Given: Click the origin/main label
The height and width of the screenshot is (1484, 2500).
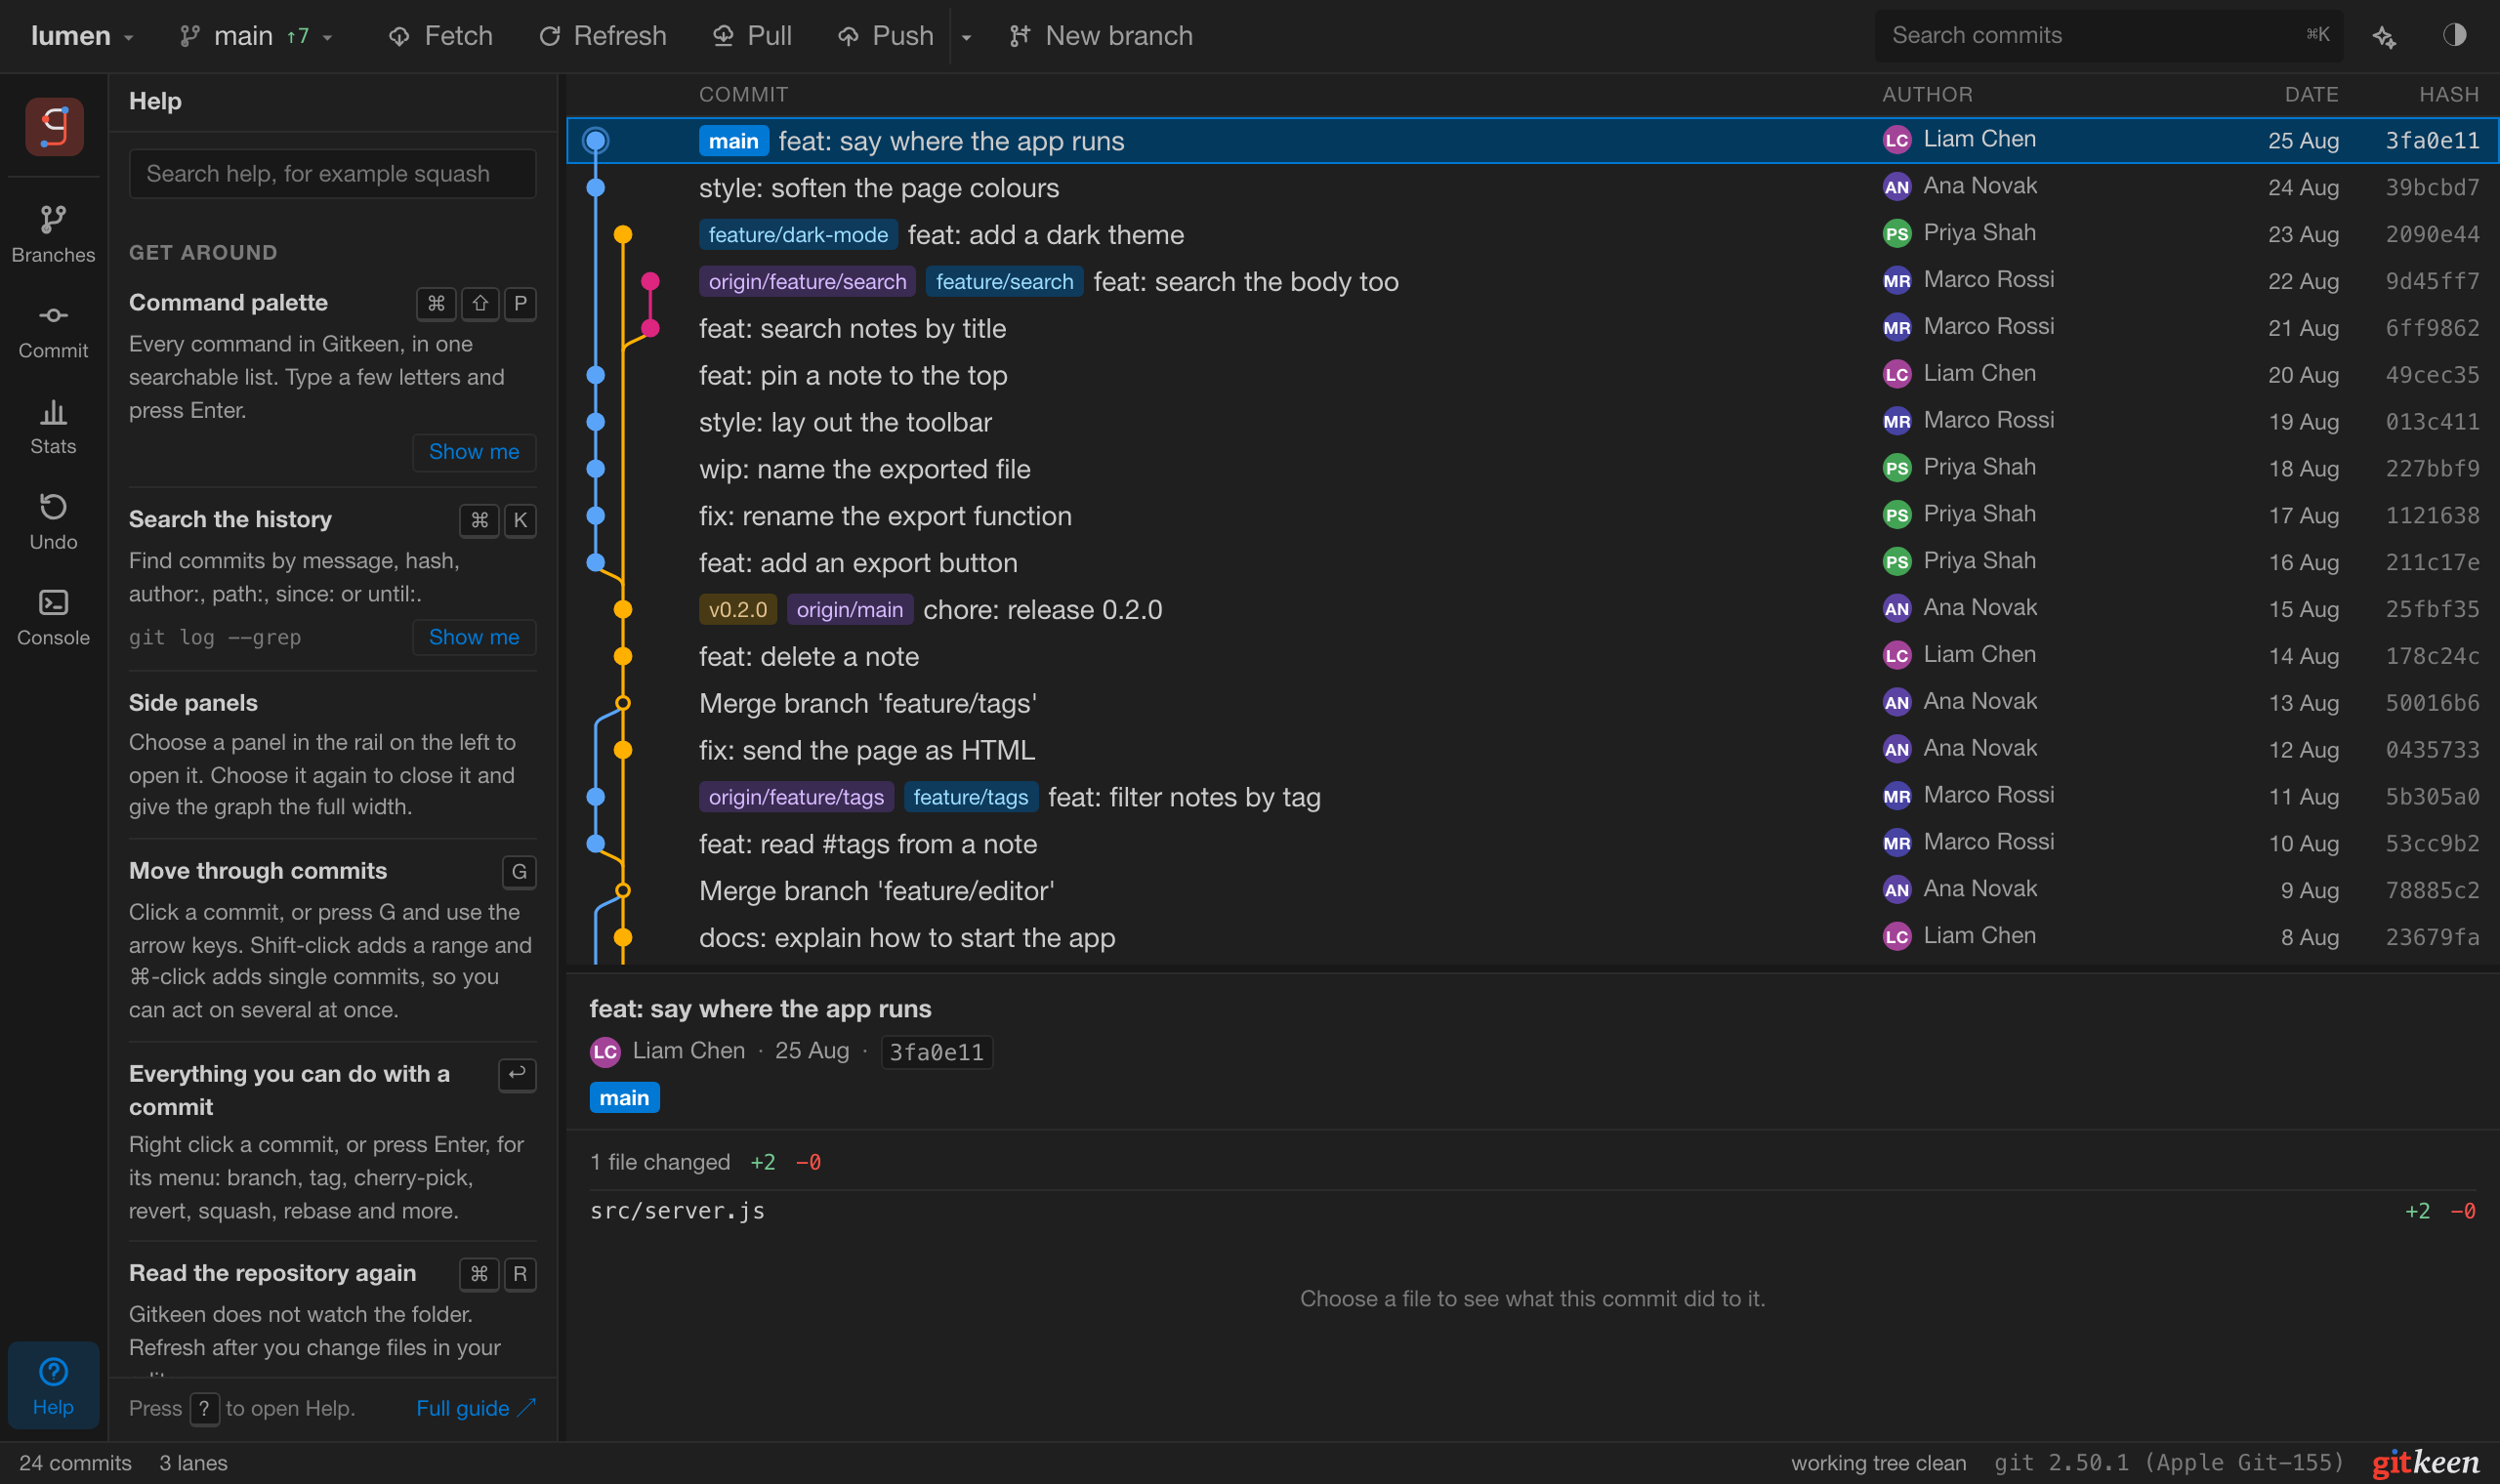Looking at the screenshot, I should [x=850, y=609].
